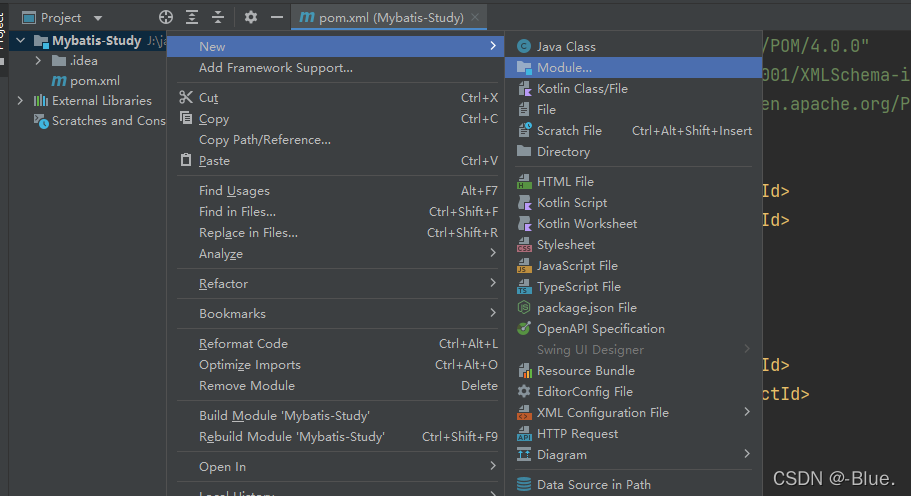This screenshot has width=911, height=496.
Task: Click the Directory folder icon
Action: (x=524, y=152)
